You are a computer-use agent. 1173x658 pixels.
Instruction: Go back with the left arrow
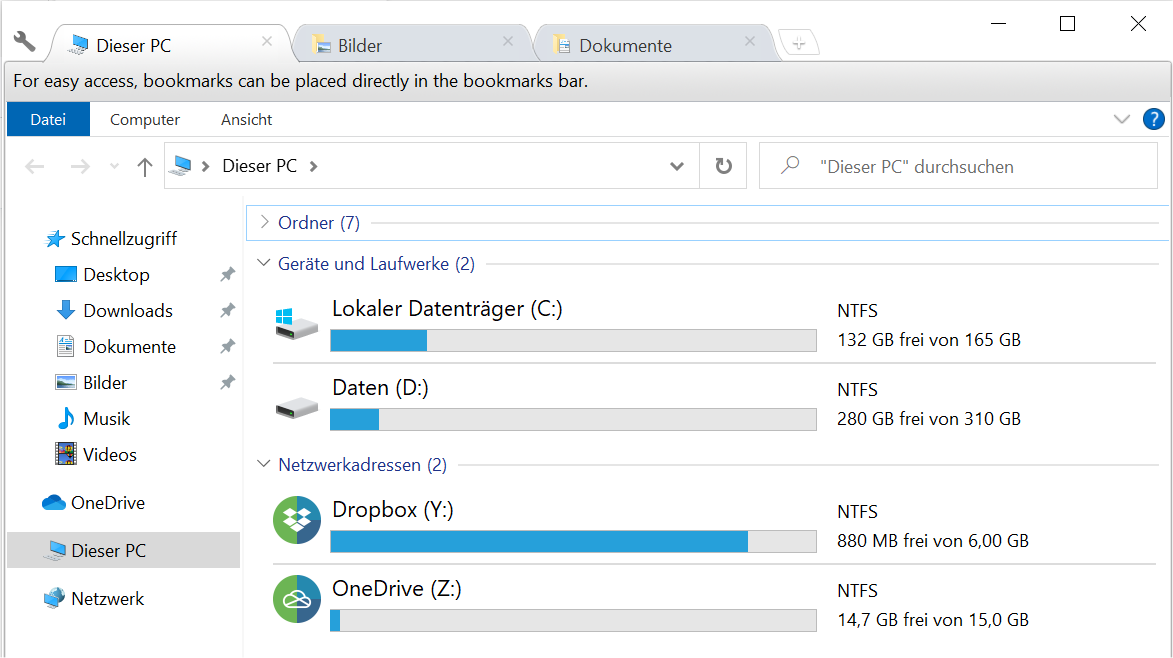pos(34,166)
